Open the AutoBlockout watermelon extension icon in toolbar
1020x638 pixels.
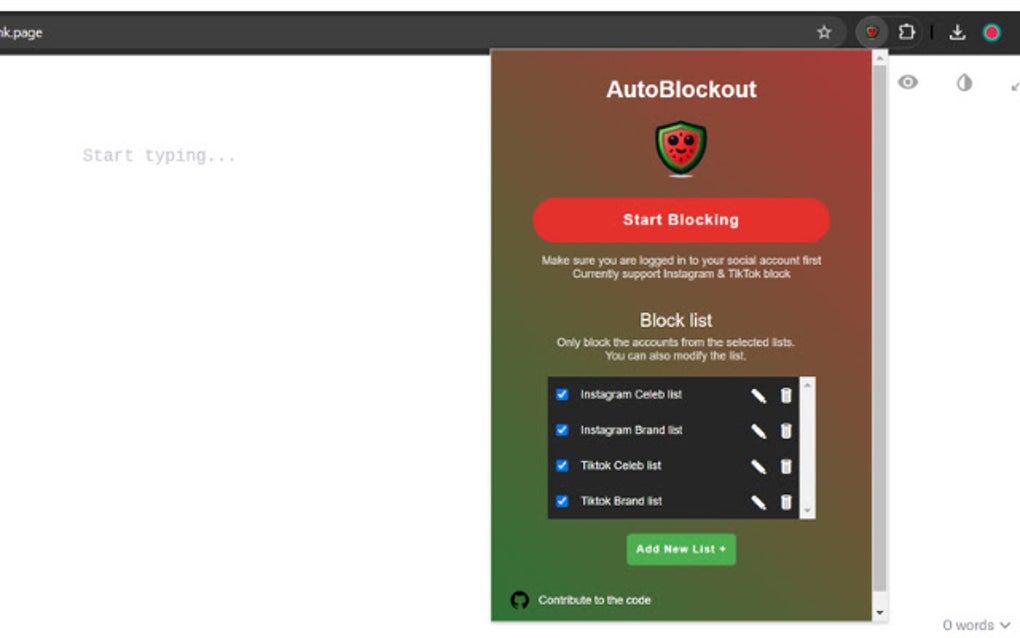click(871, 31)
